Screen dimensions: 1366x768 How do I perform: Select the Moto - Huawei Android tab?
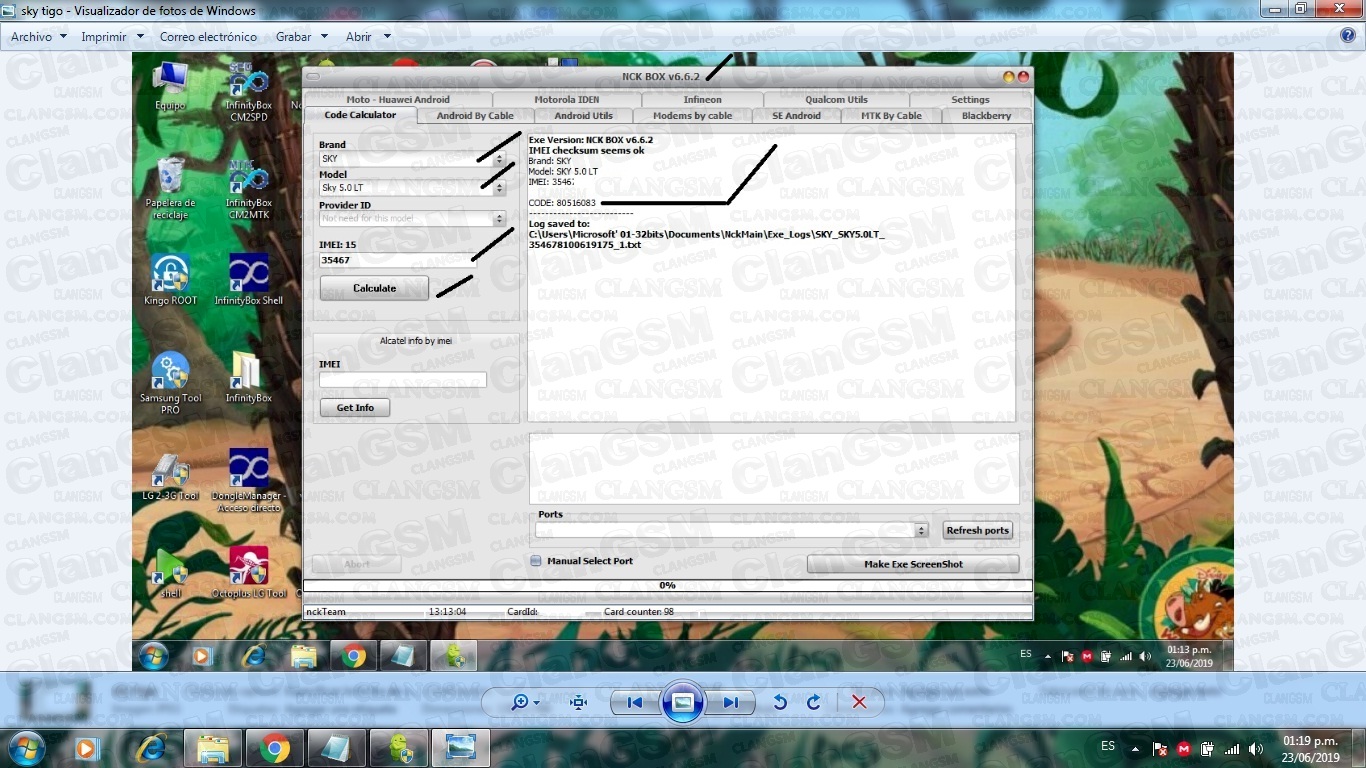click(398, 100)
